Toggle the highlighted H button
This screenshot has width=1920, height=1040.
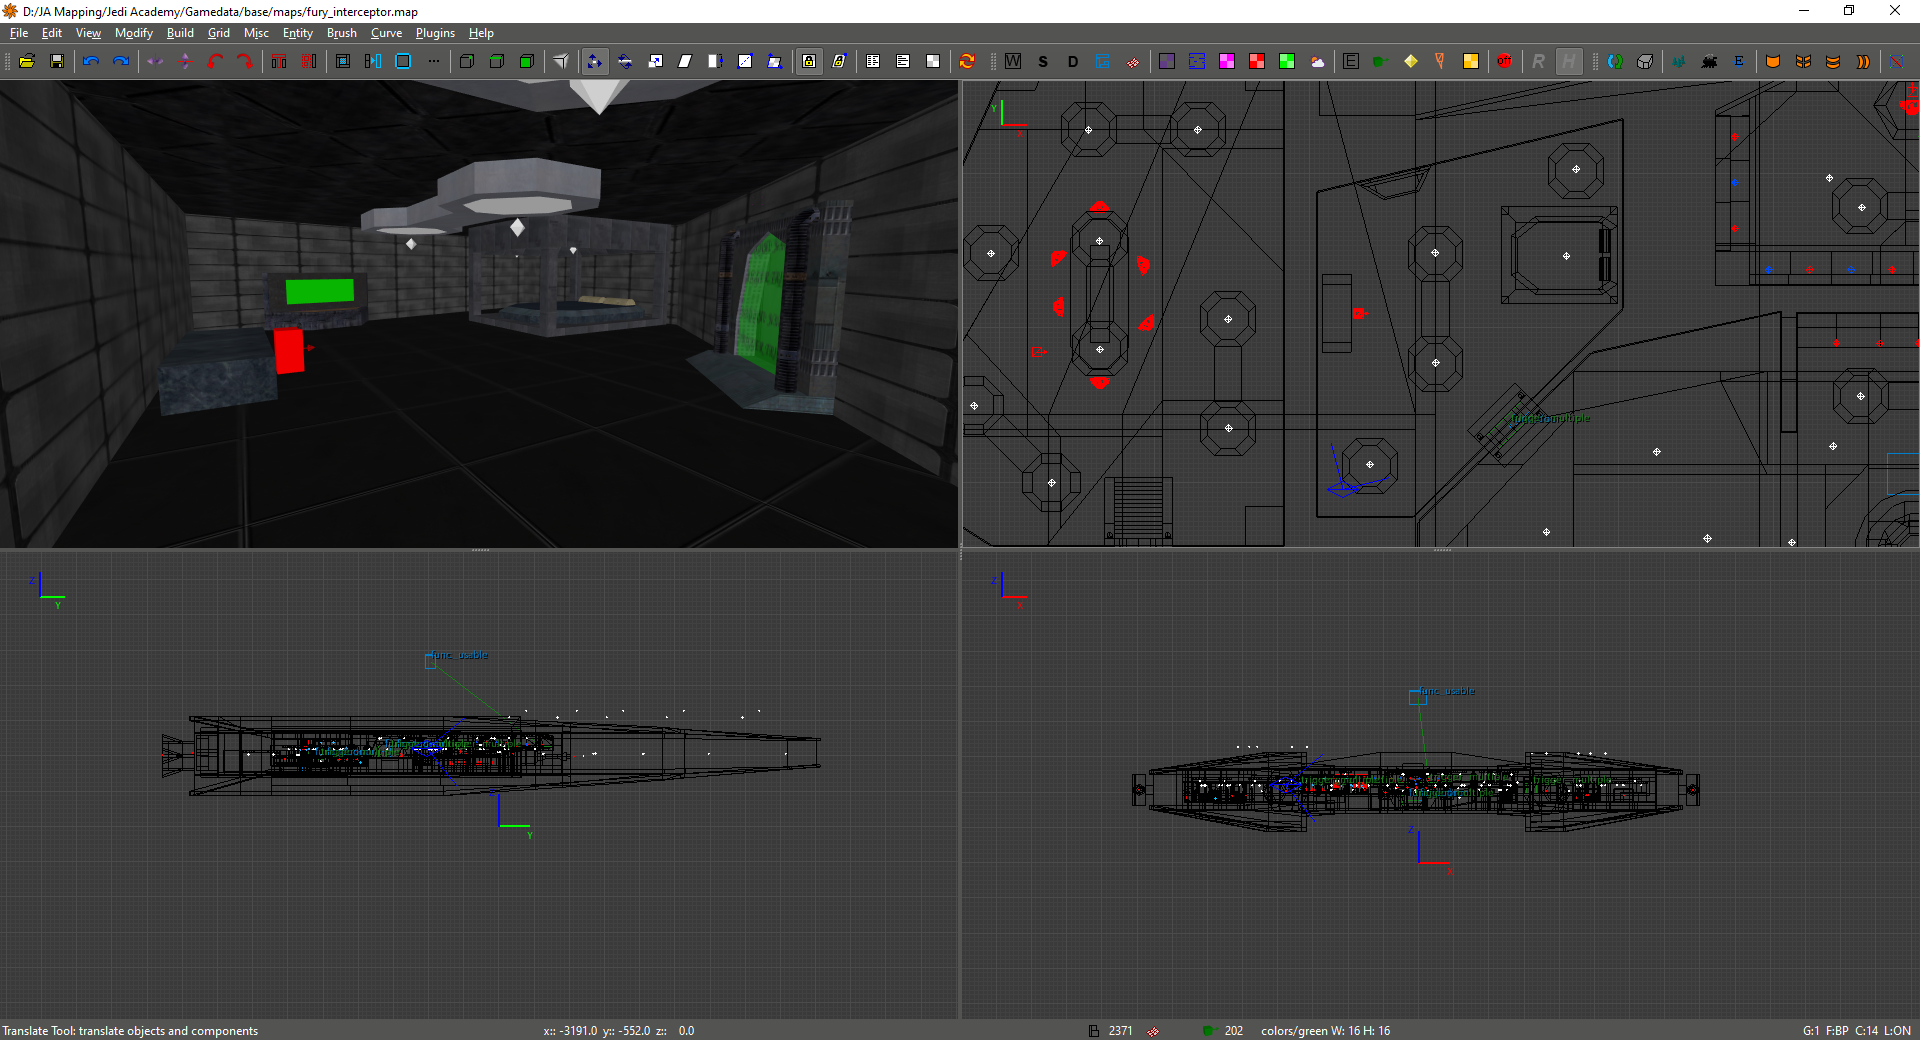pos(1568,61)
